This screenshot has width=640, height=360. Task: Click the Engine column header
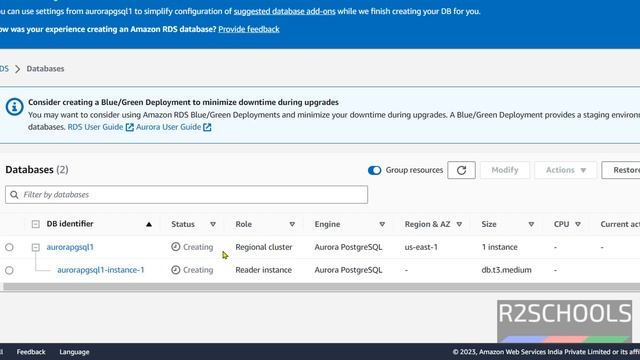[327, 224]
